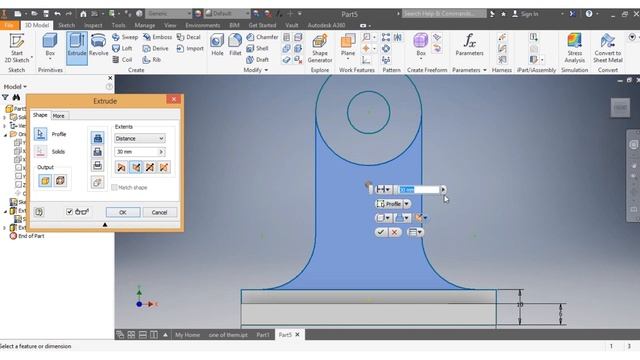This screenshot has width=640, height=360.
Task: Choose the Loft feature
Action: (122, 48)
